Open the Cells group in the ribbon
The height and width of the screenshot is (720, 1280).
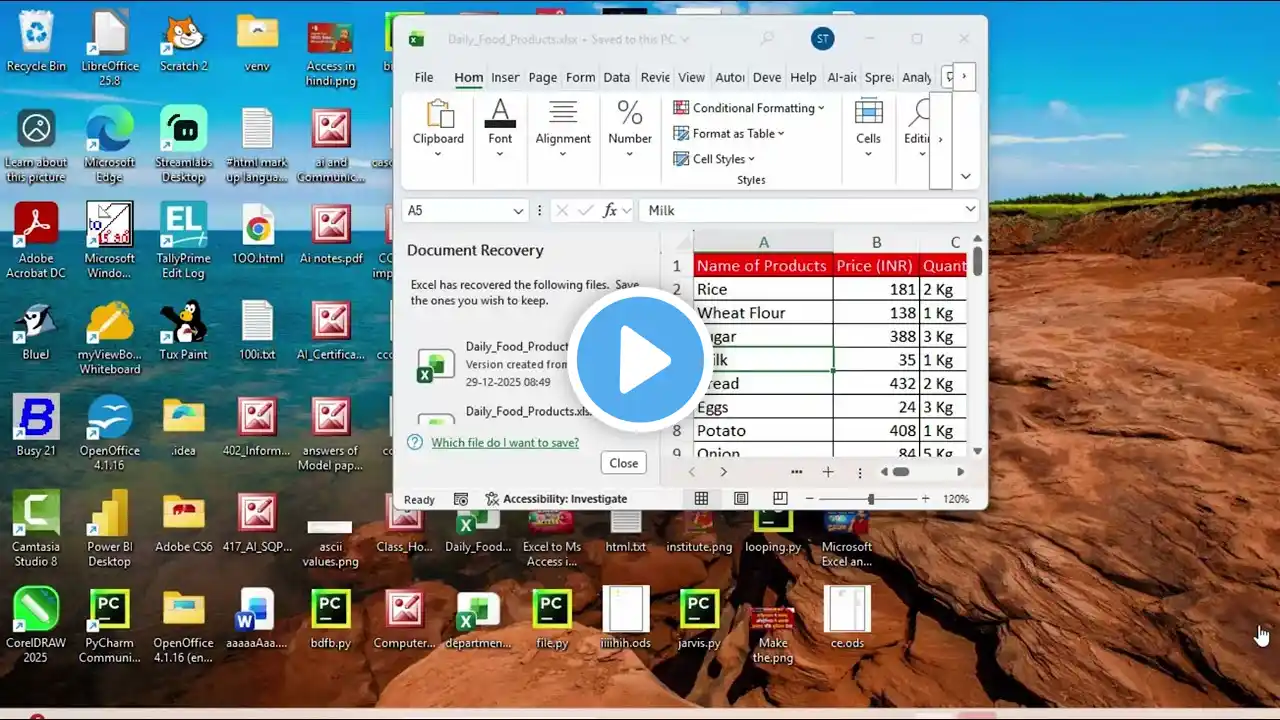[868, 127]
